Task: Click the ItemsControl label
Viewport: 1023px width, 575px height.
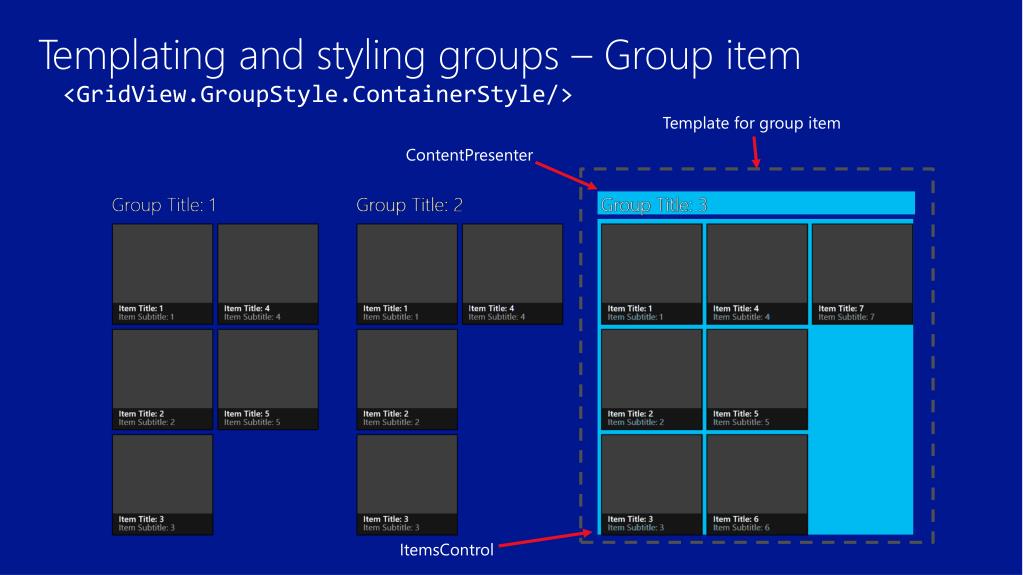Action: (447, 550)
